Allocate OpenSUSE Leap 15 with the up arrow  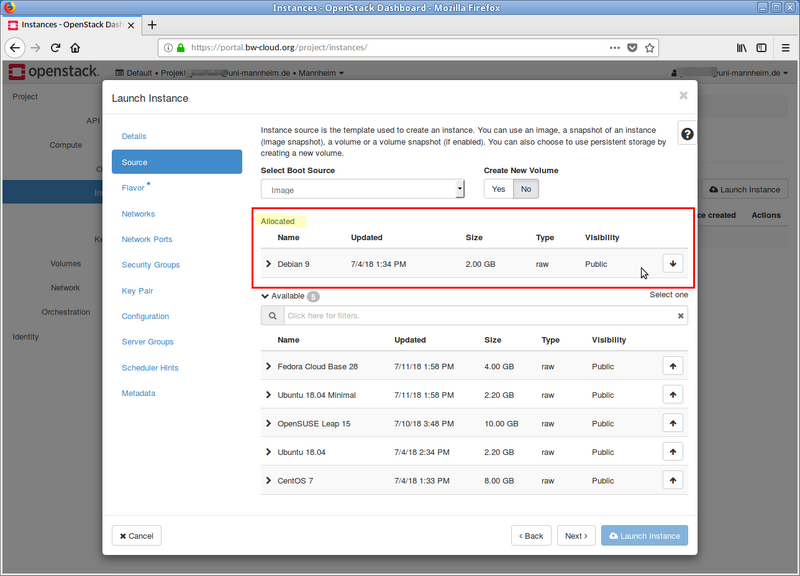(672, 423)
